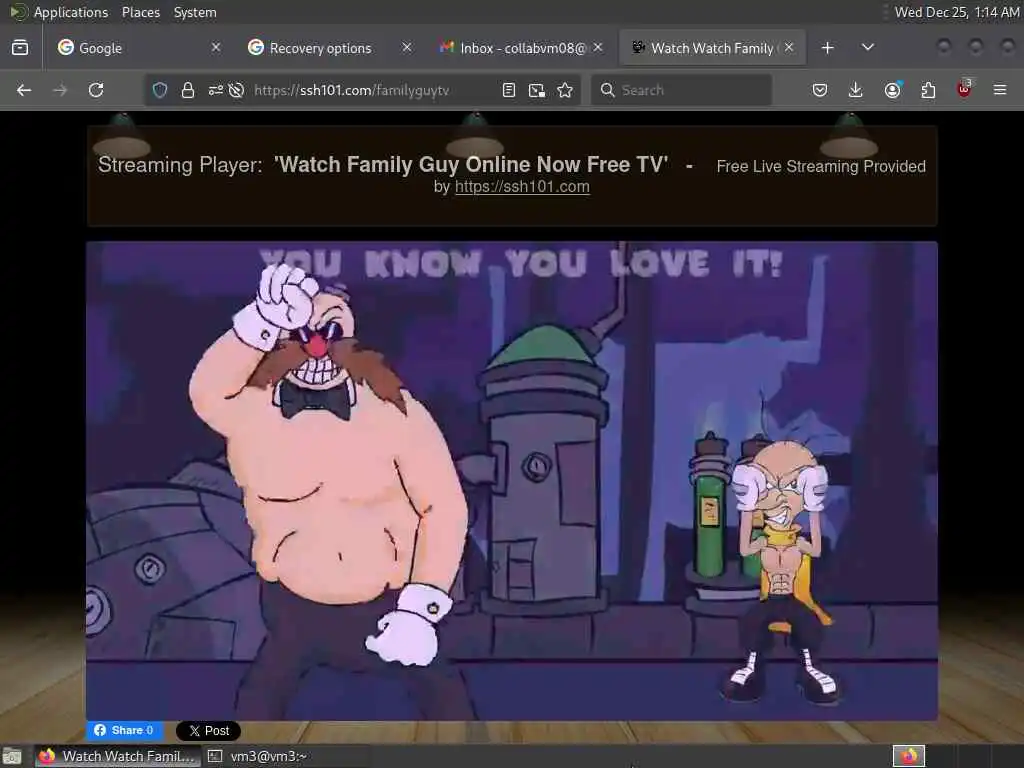Screen dimensions: 1024x768
Task: Click the Facebook Share button
Action: (x=125, y=730)
